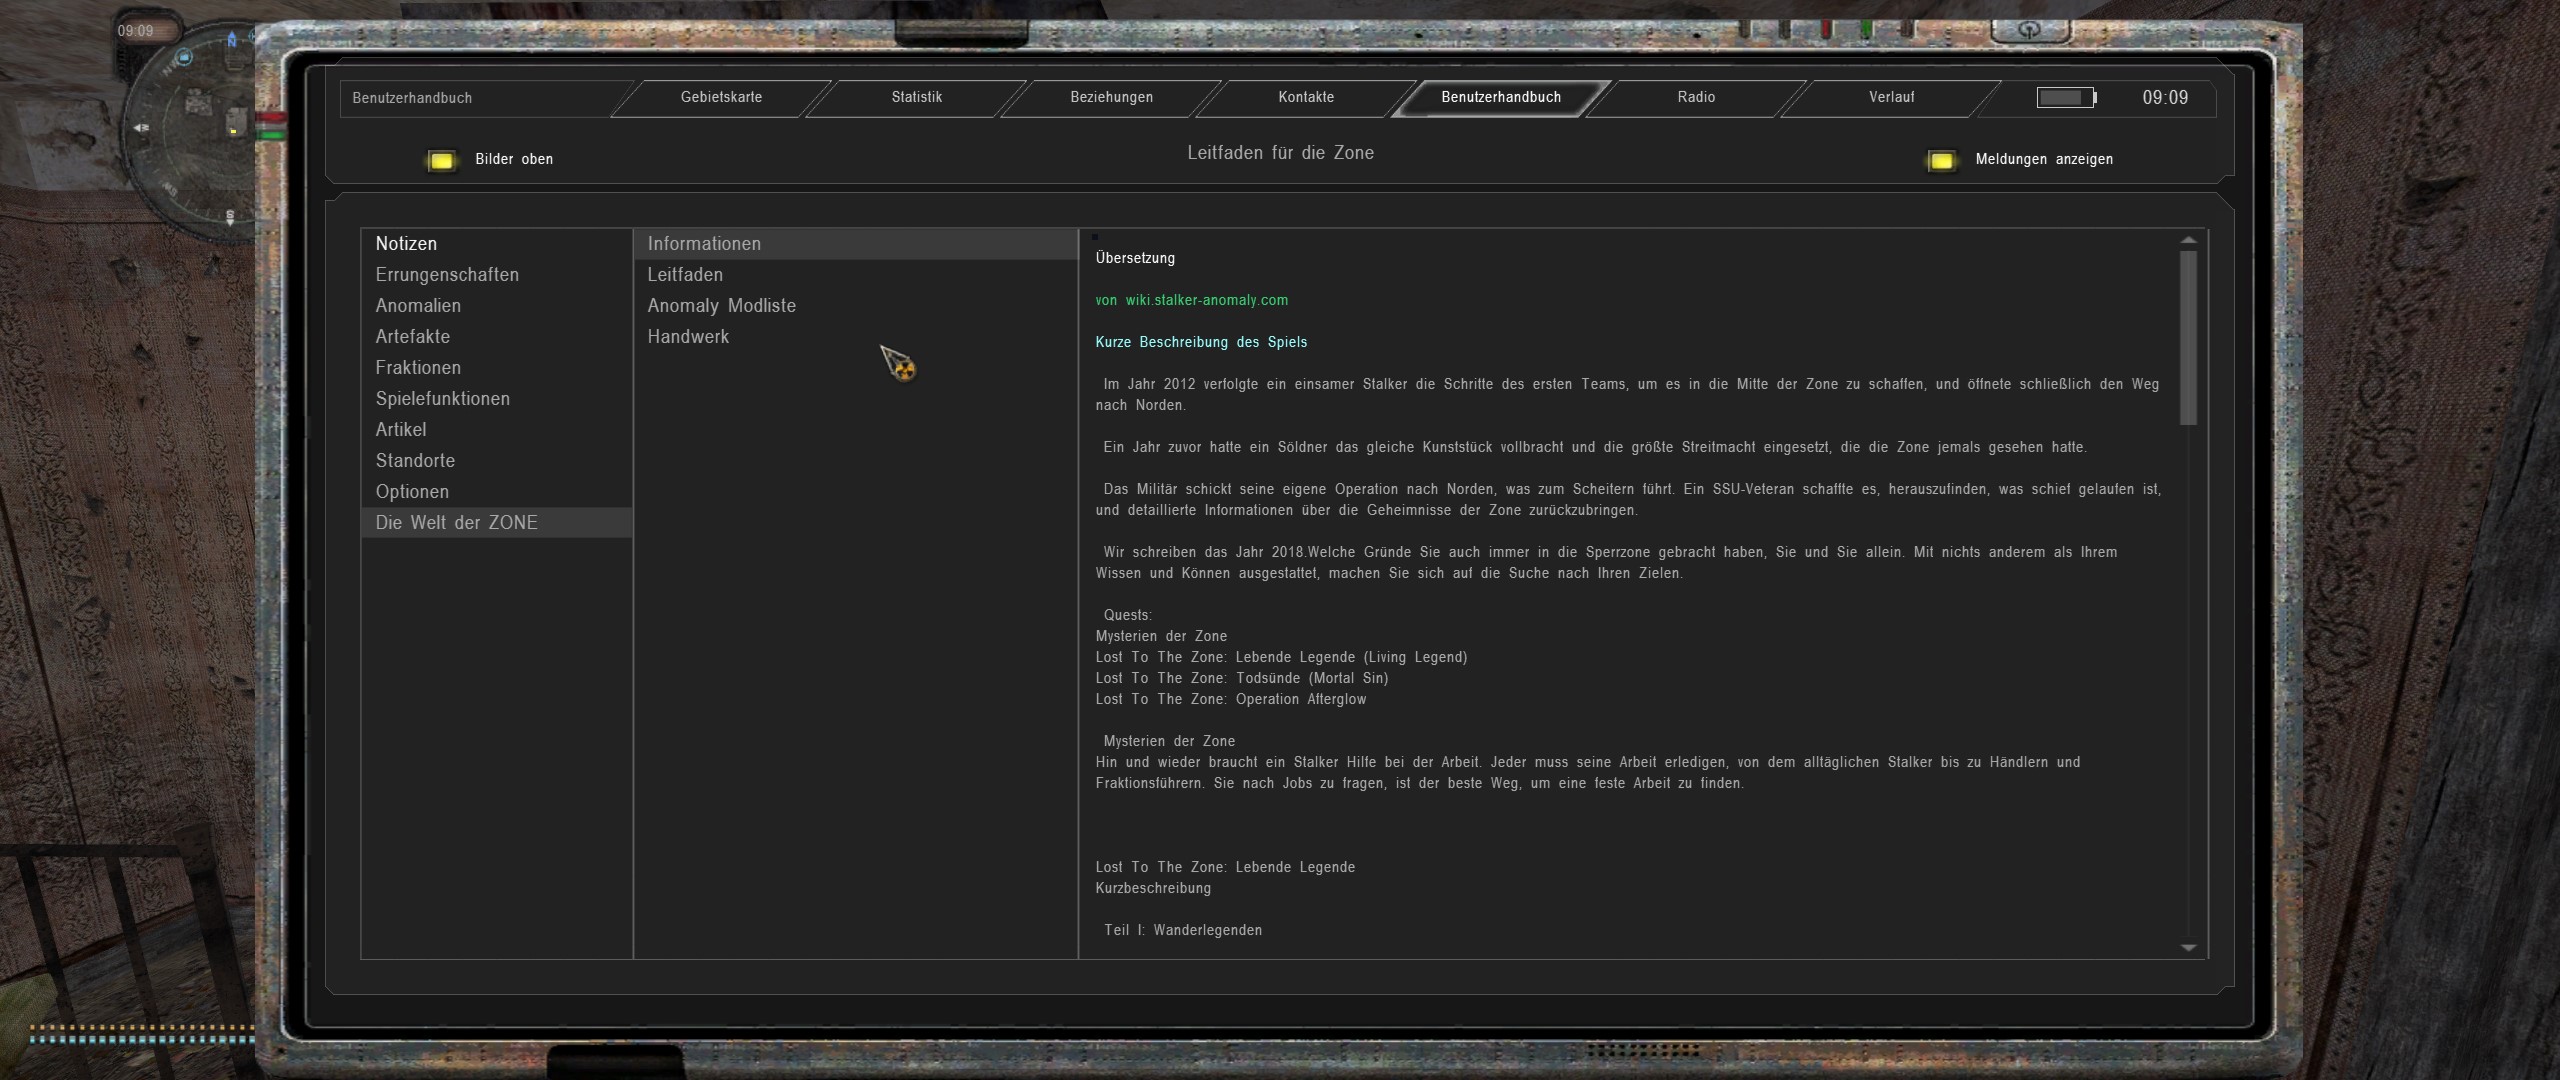Click the vertical scrollbar thumb
The image size is (2560, 1080).
point(2188,336)
